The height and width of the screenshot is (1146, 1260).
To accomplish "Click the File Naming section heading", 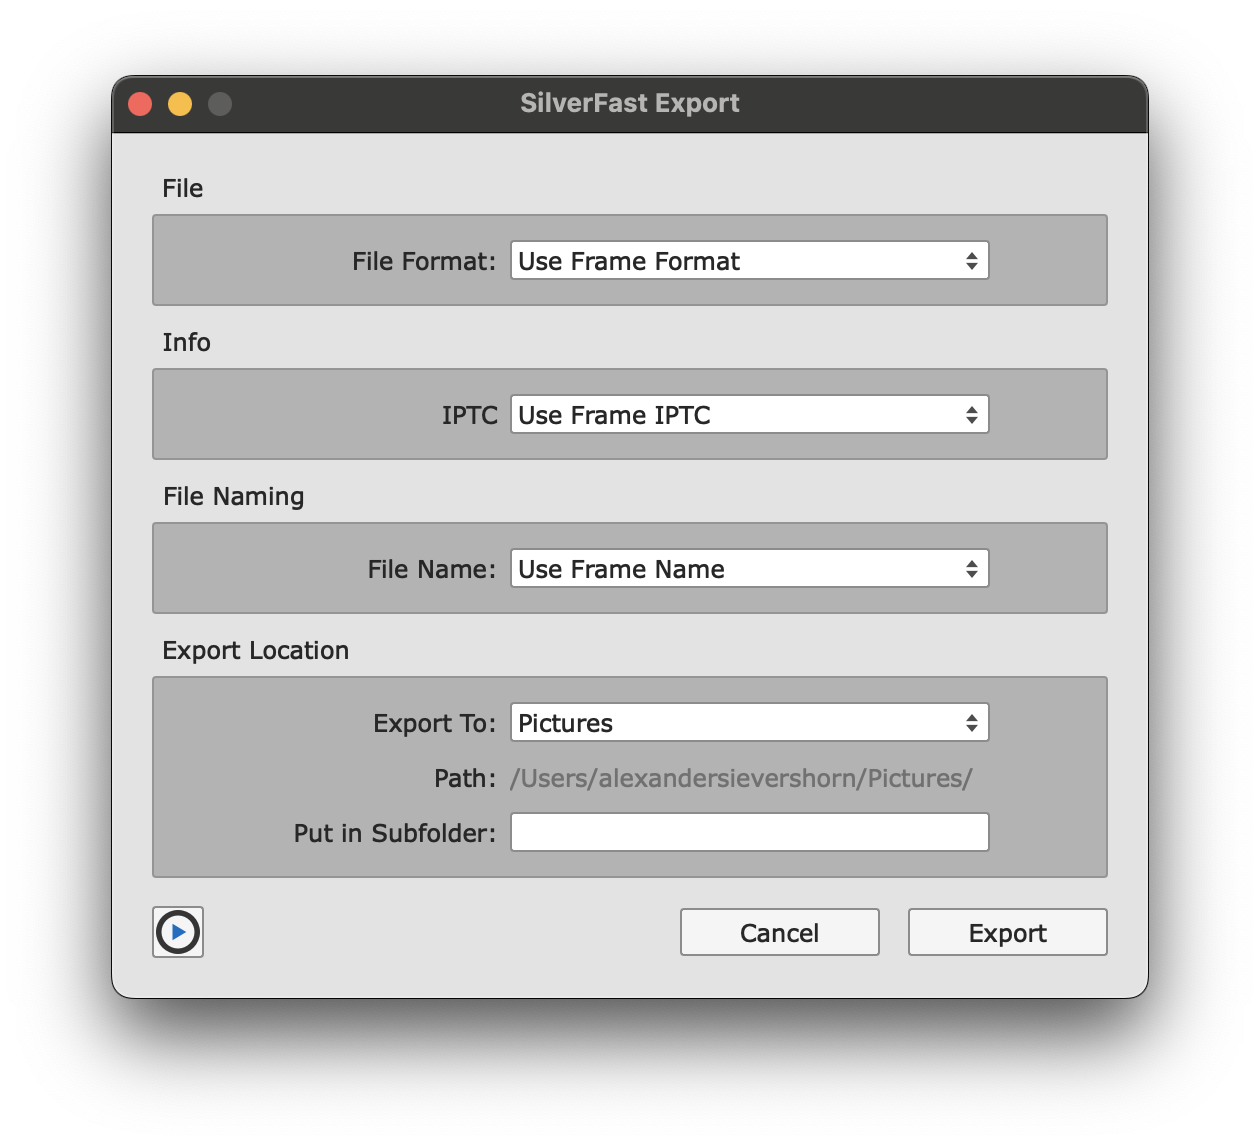I will click(x=234, y=497).
